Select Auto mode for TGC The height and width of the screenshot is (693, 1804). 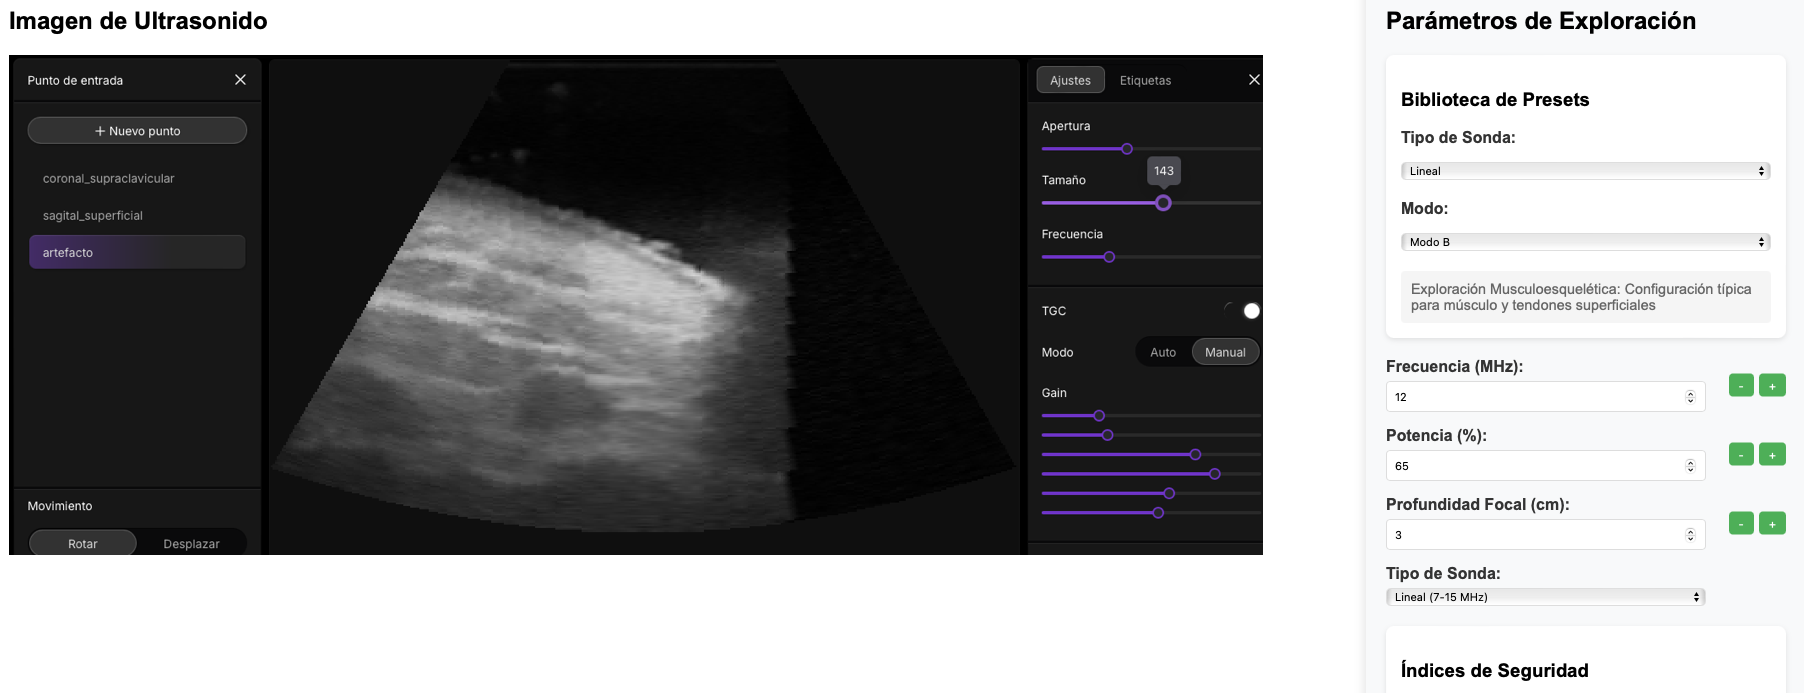click(1162, 352)
